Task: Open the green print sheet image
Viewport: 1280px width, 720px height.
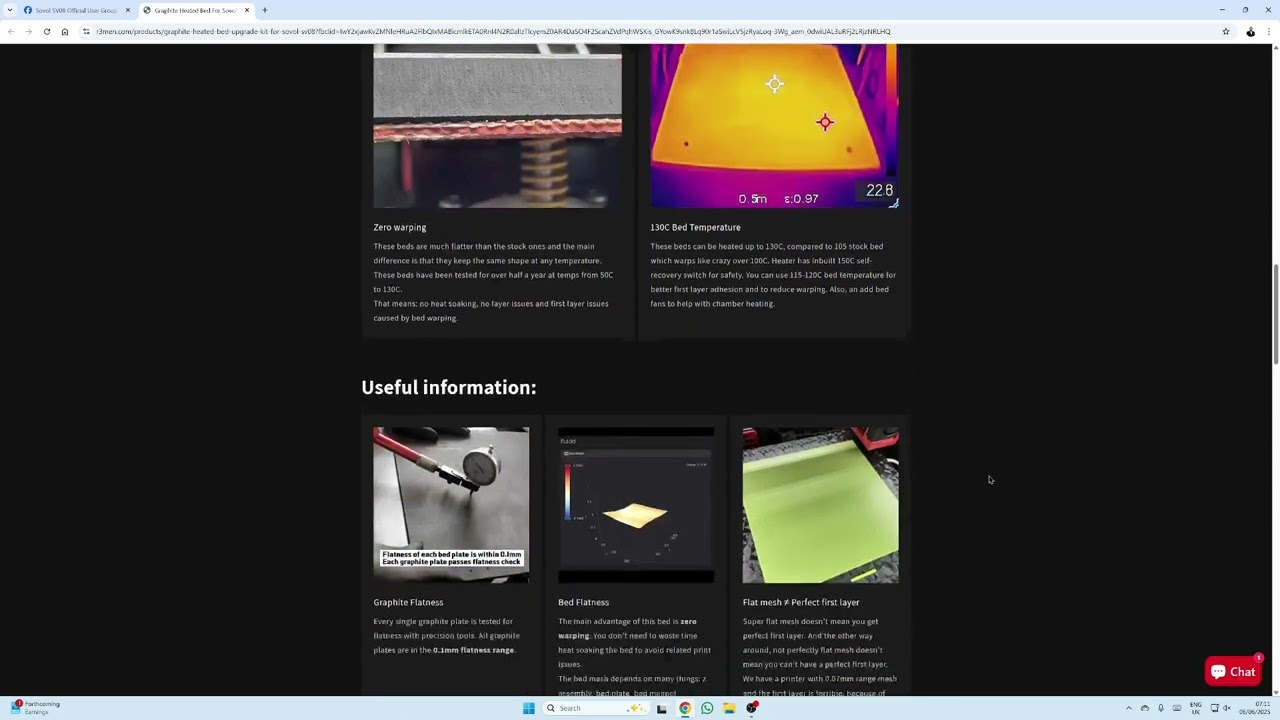Action: tap(820, 505)
